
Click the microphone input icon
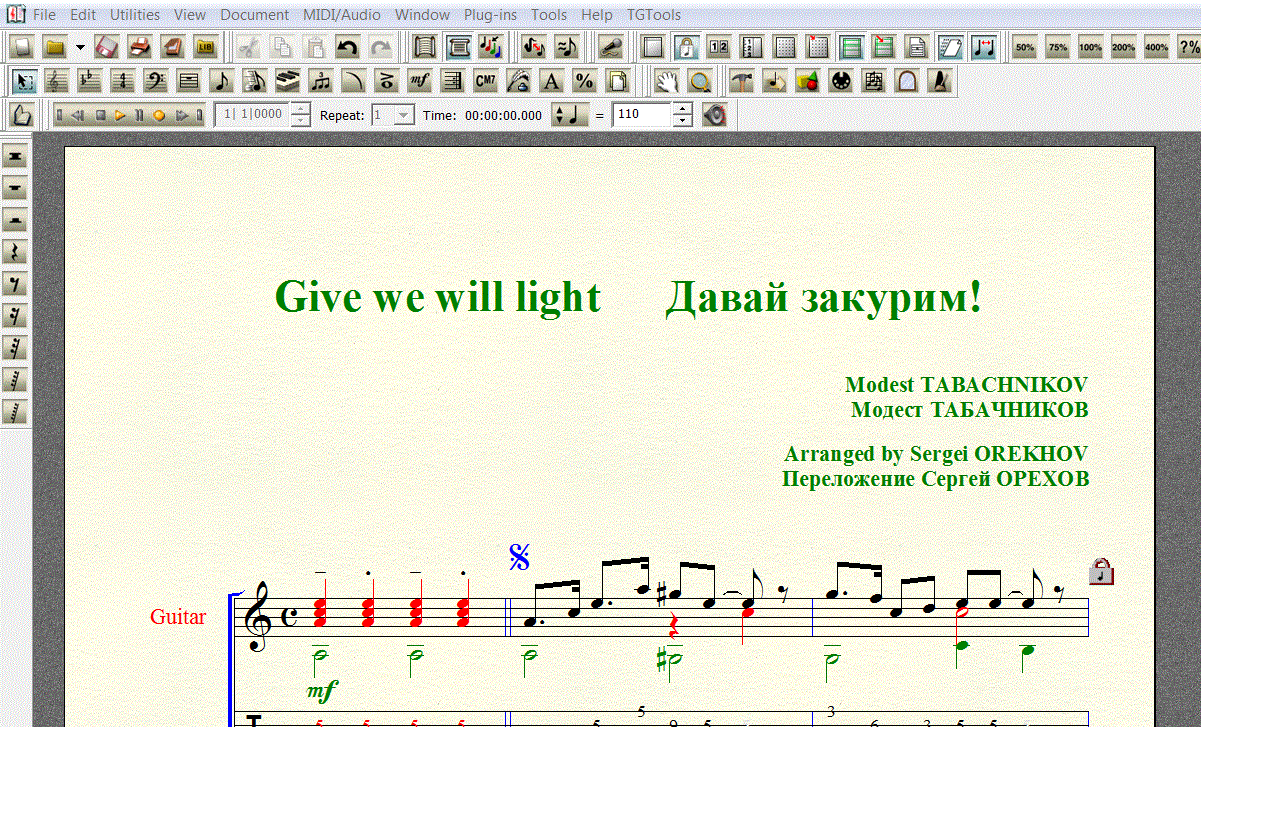610,47
